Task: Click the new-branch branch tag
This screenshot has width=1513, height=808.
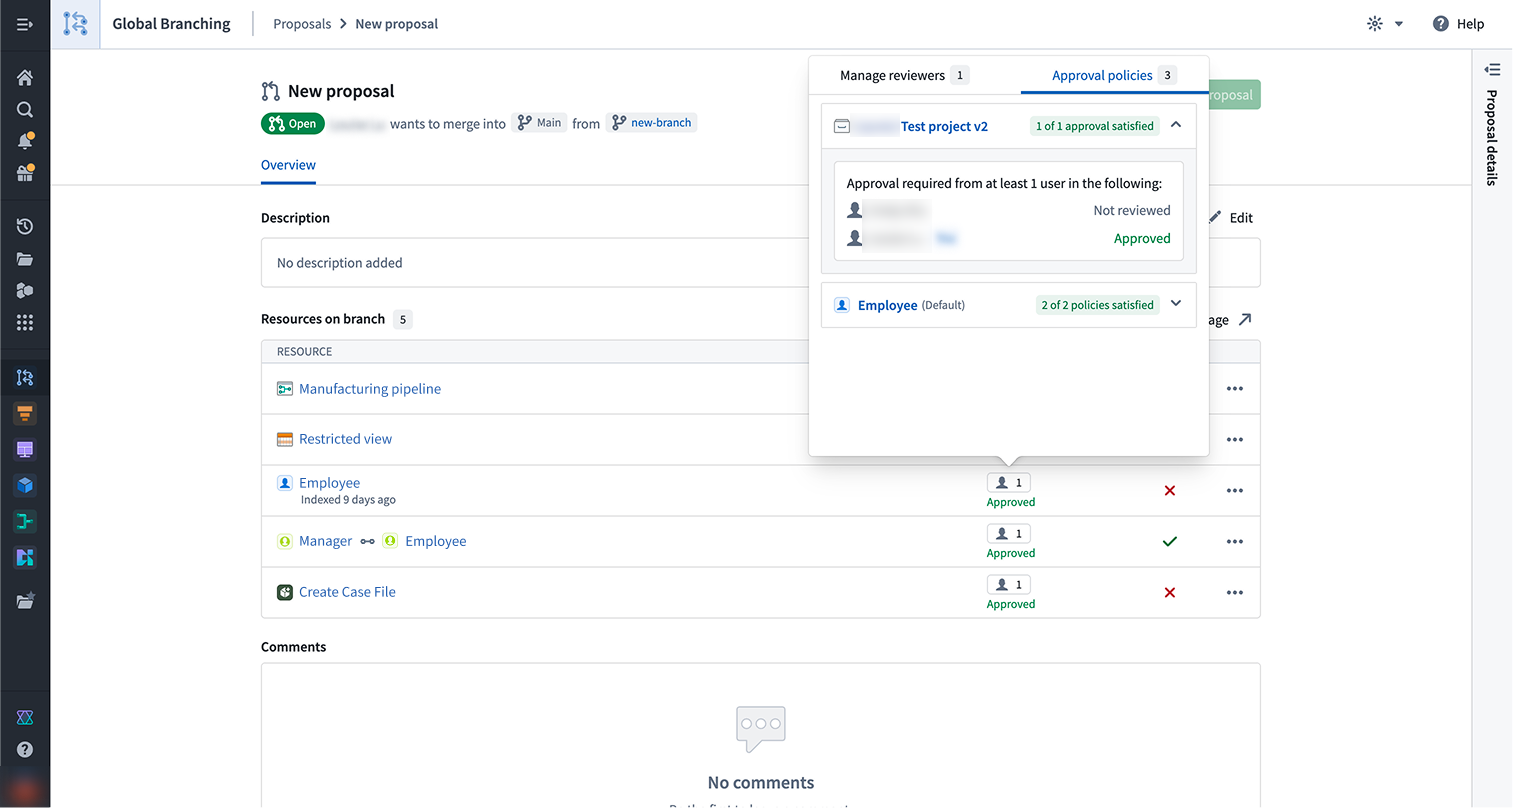Action: 652,123
